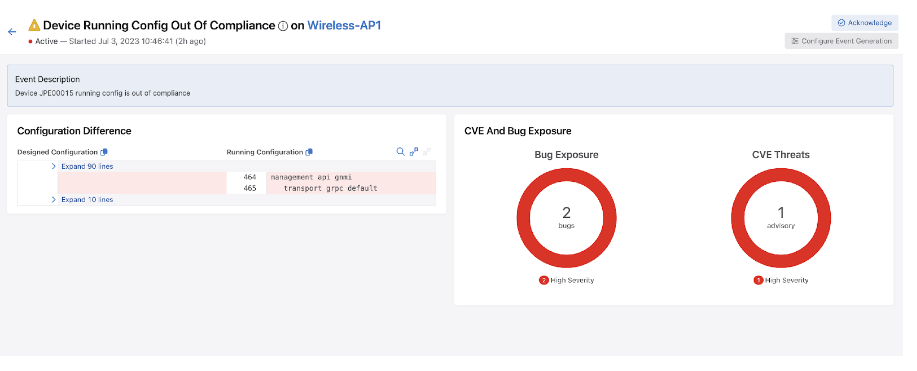Click the yellow warning triangle icon

[x=35, y=25]
